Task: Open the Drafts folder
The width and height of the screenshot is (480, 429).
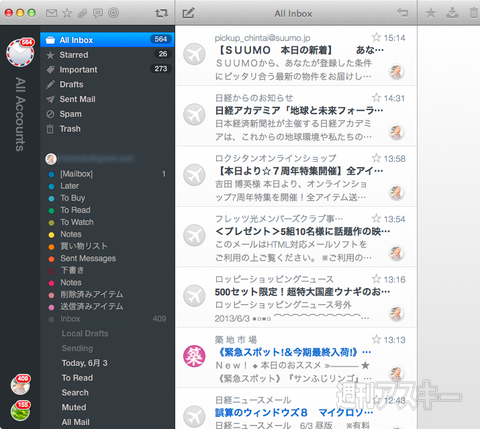Action: [x=107, y=84]
